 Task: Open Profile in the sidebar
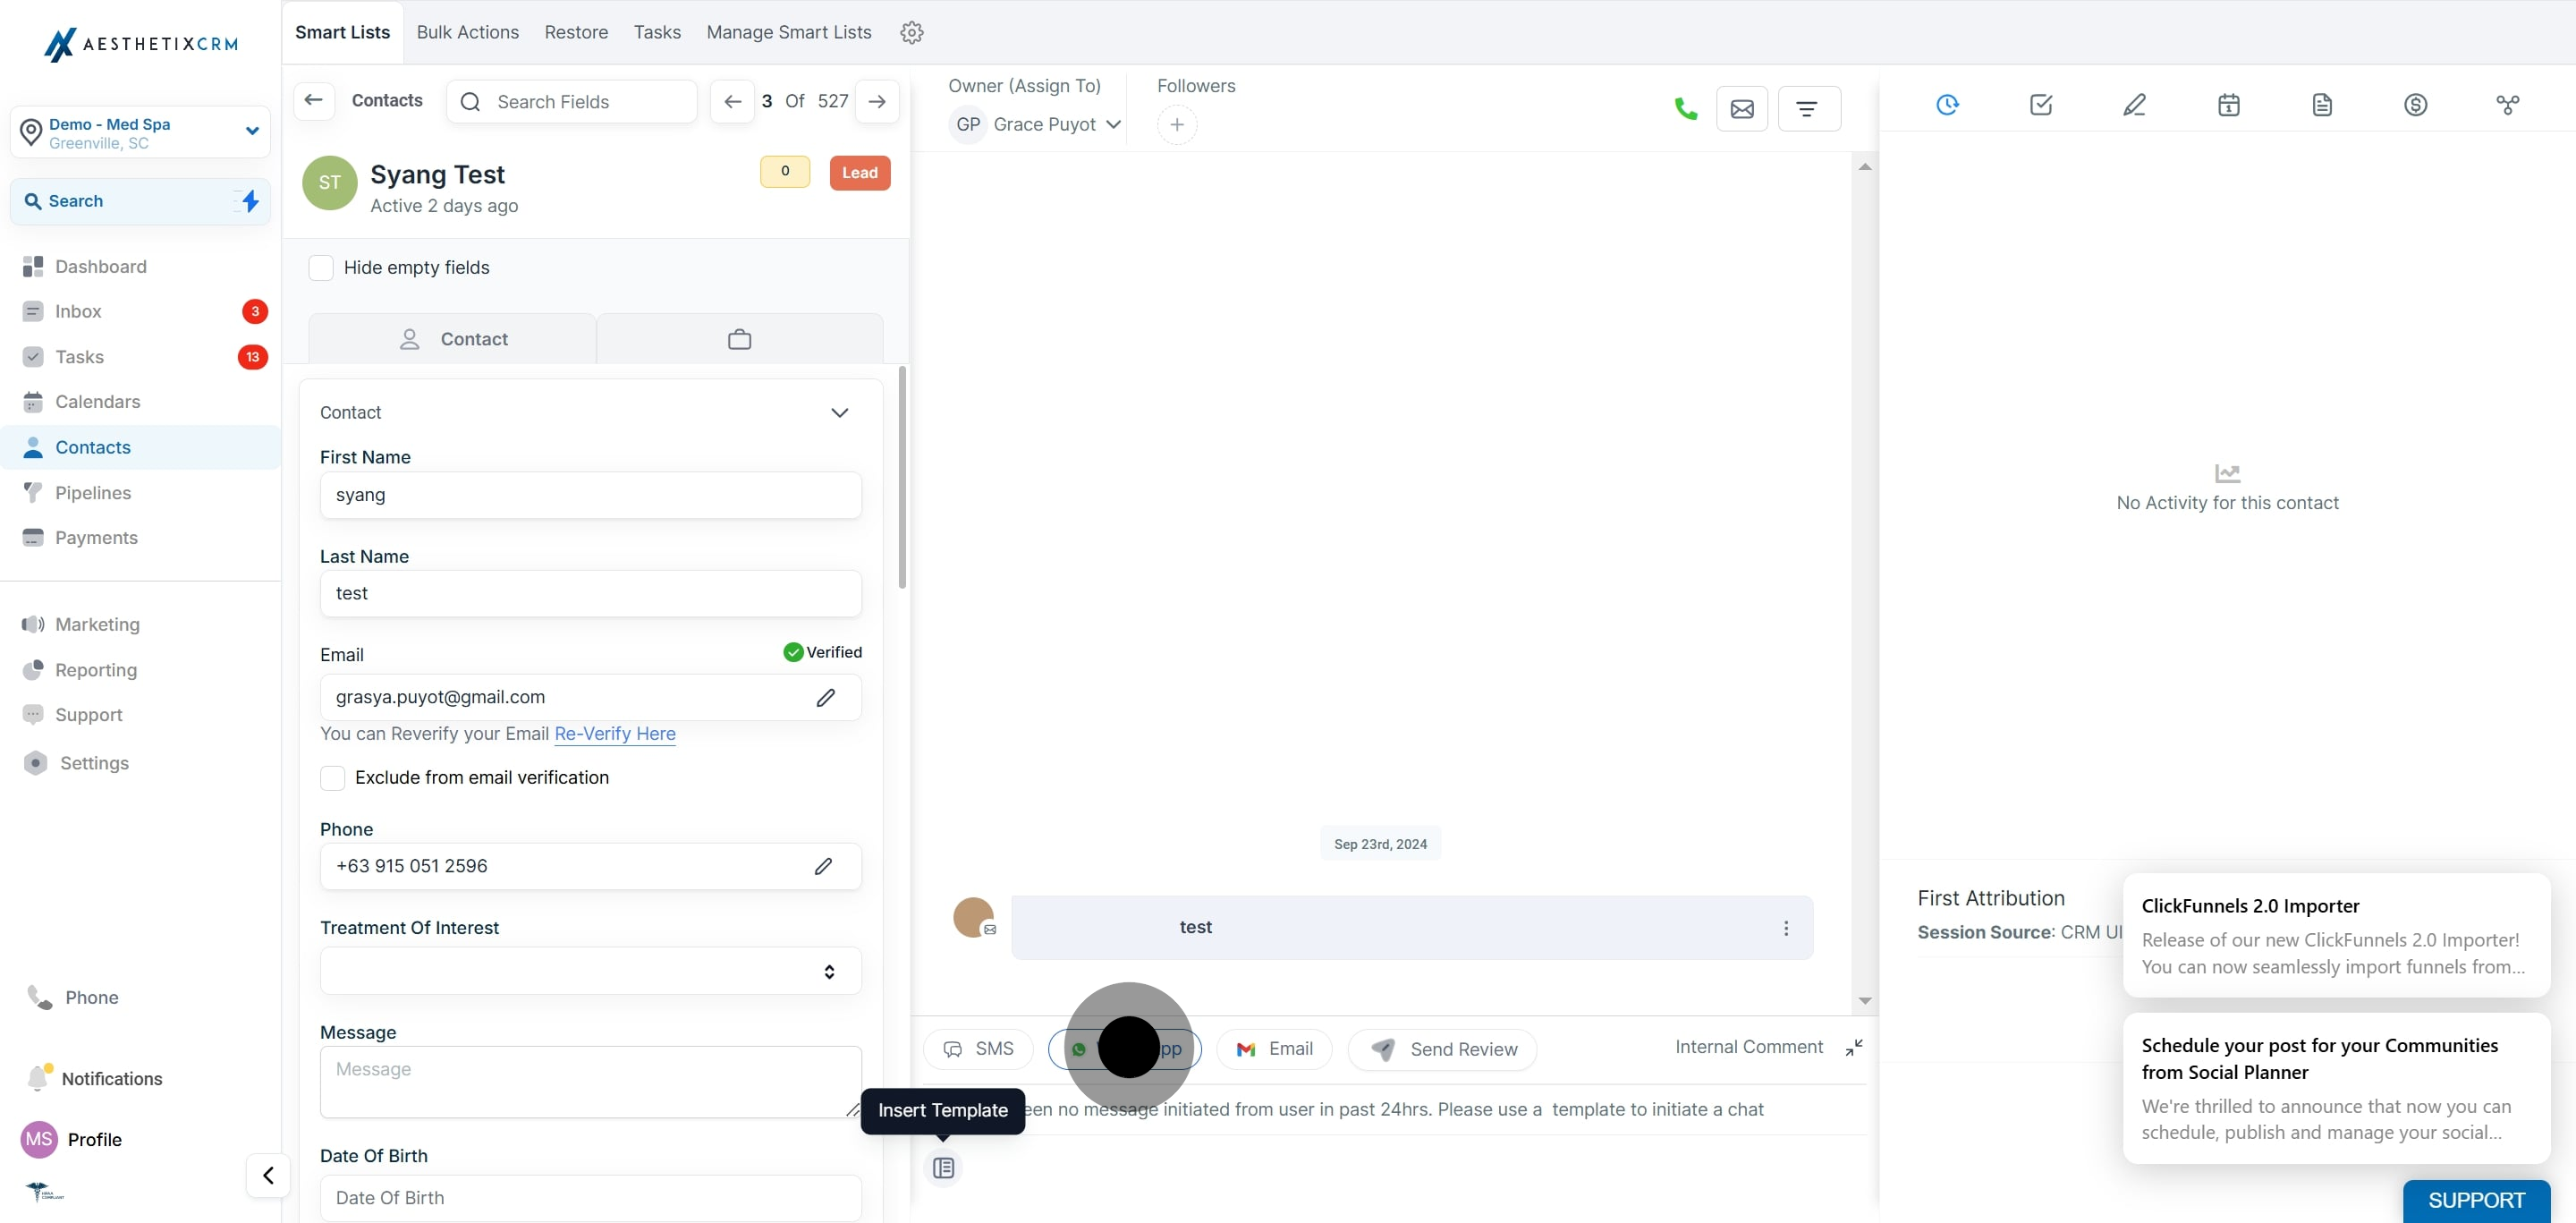point(94,1140)
